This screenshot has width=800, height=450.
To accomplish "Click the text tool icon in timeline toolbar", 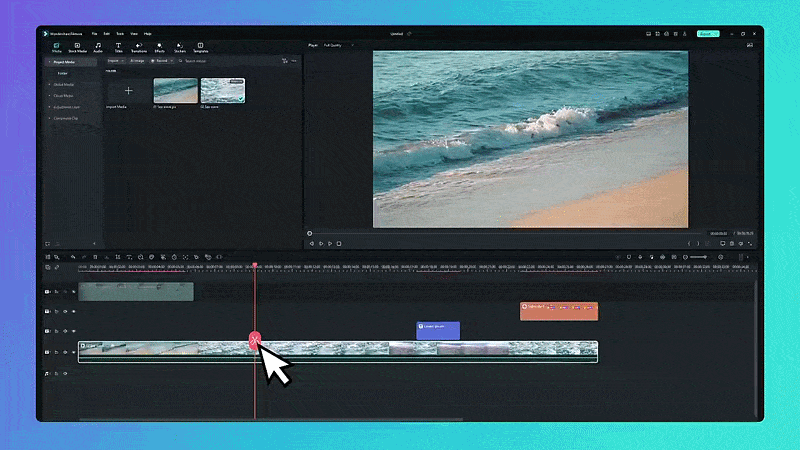I will click(x=129, y=257).
